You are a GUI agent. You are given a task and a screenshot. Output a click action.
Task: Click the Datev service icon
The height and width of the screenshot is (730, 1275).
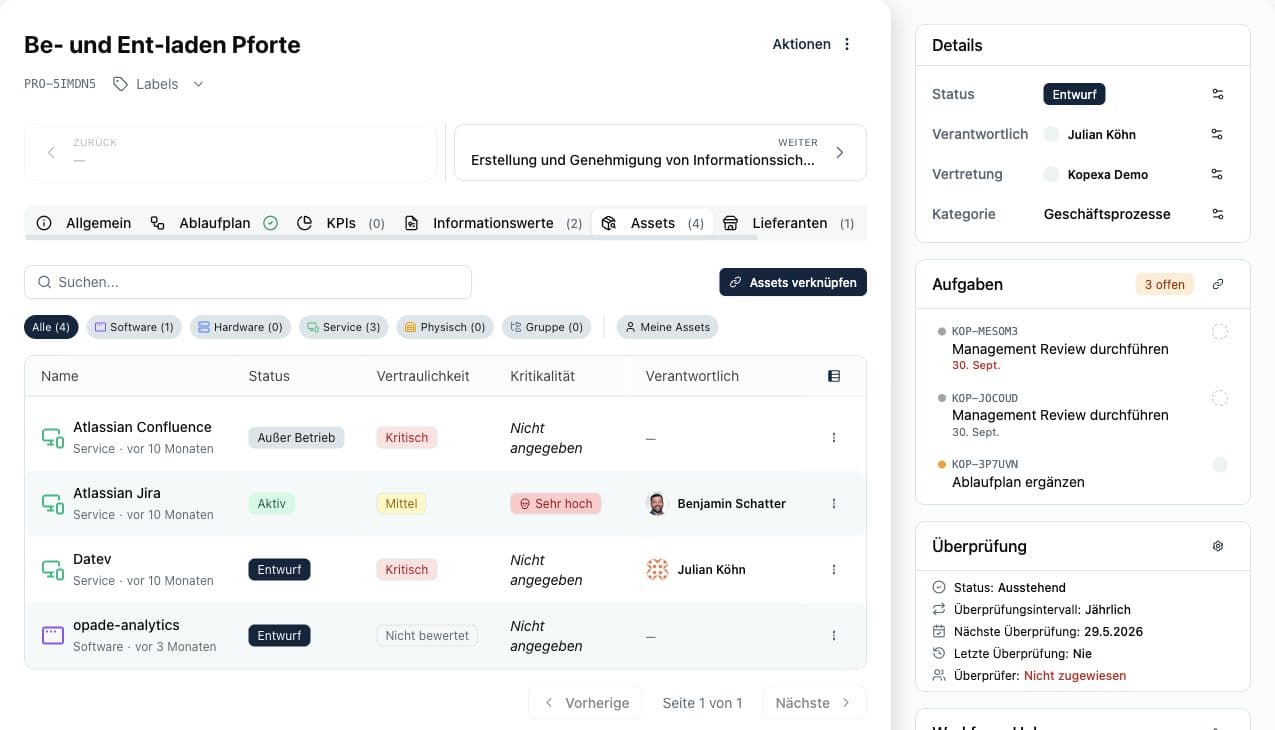[52, 570]
